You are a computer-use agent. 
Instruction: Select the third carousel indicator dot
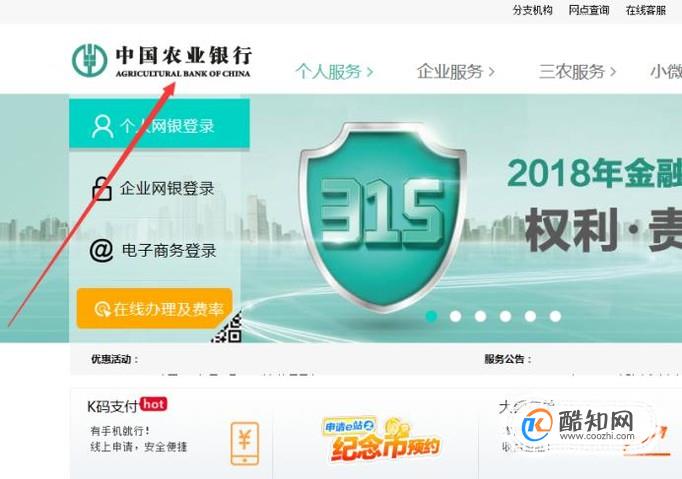(480, 316)
